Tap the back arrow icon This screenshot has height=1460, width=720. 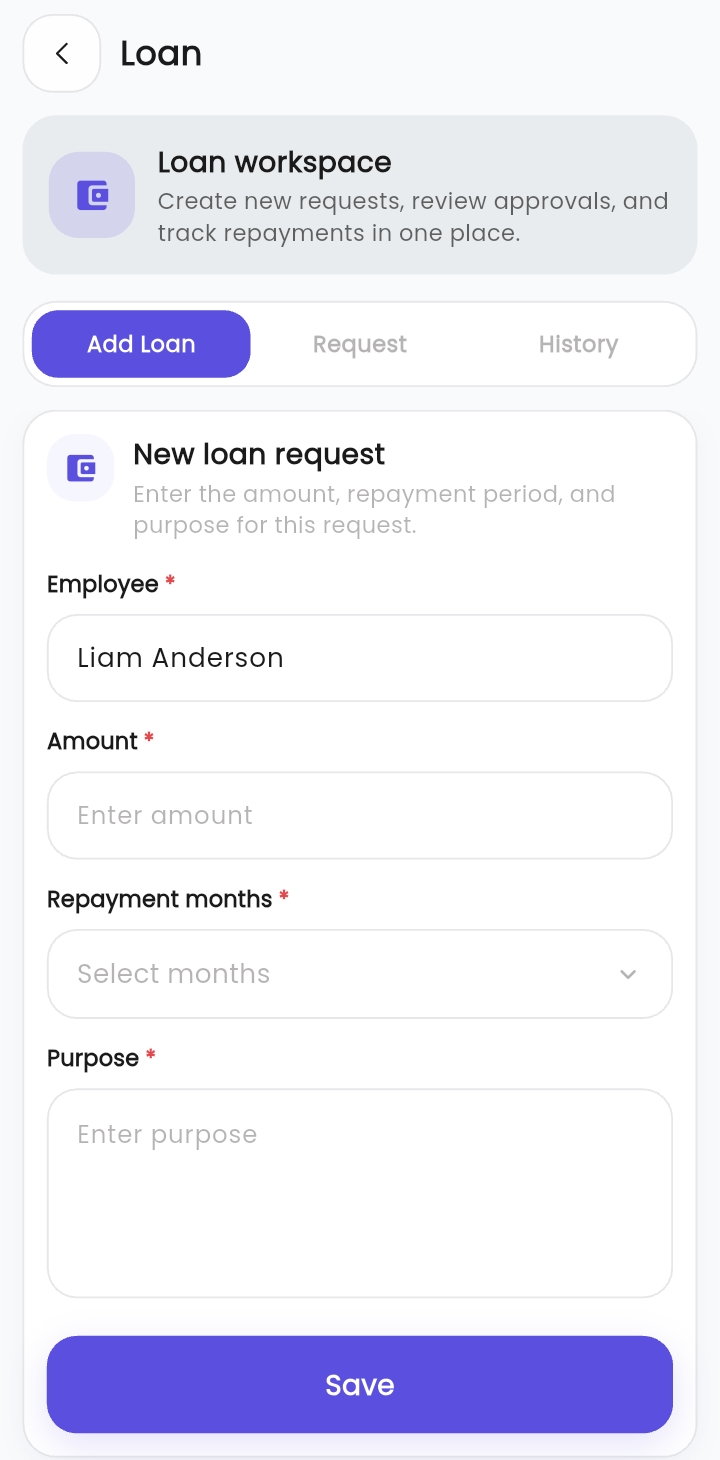tap(62, 54)
